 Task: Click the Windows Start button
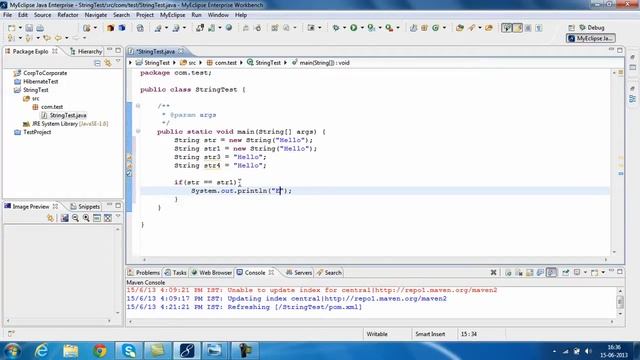click(12, 351)
